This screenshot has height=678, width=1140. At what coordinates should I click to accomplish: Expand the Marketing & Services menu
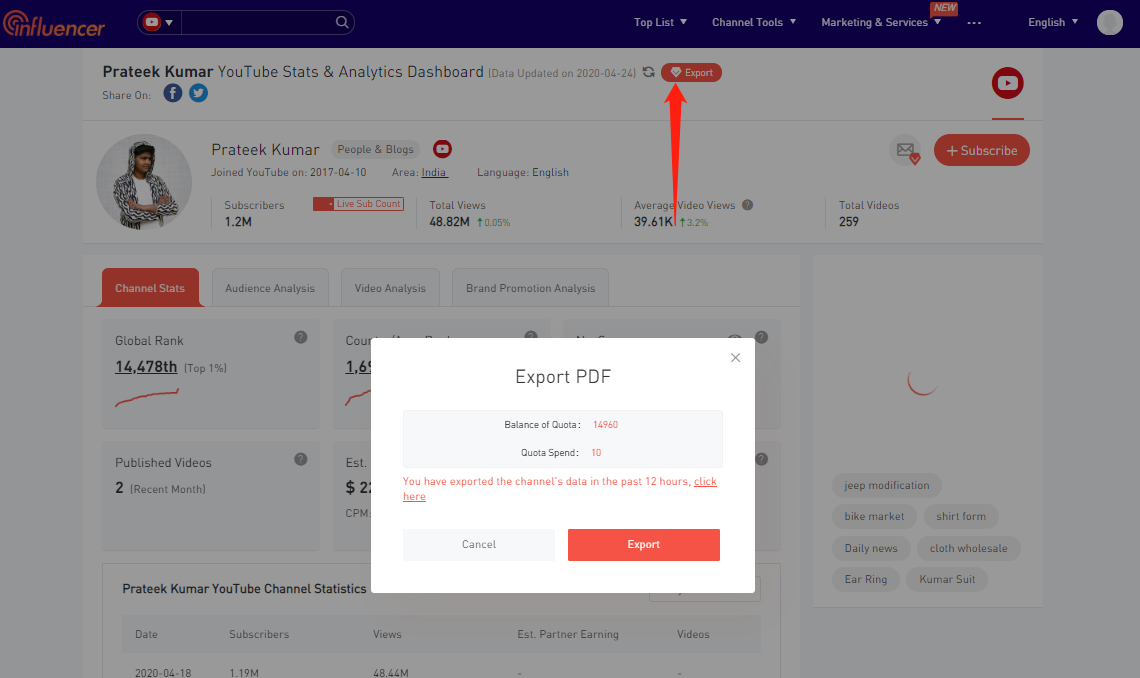pyautogui.click(x=881, y=23)
